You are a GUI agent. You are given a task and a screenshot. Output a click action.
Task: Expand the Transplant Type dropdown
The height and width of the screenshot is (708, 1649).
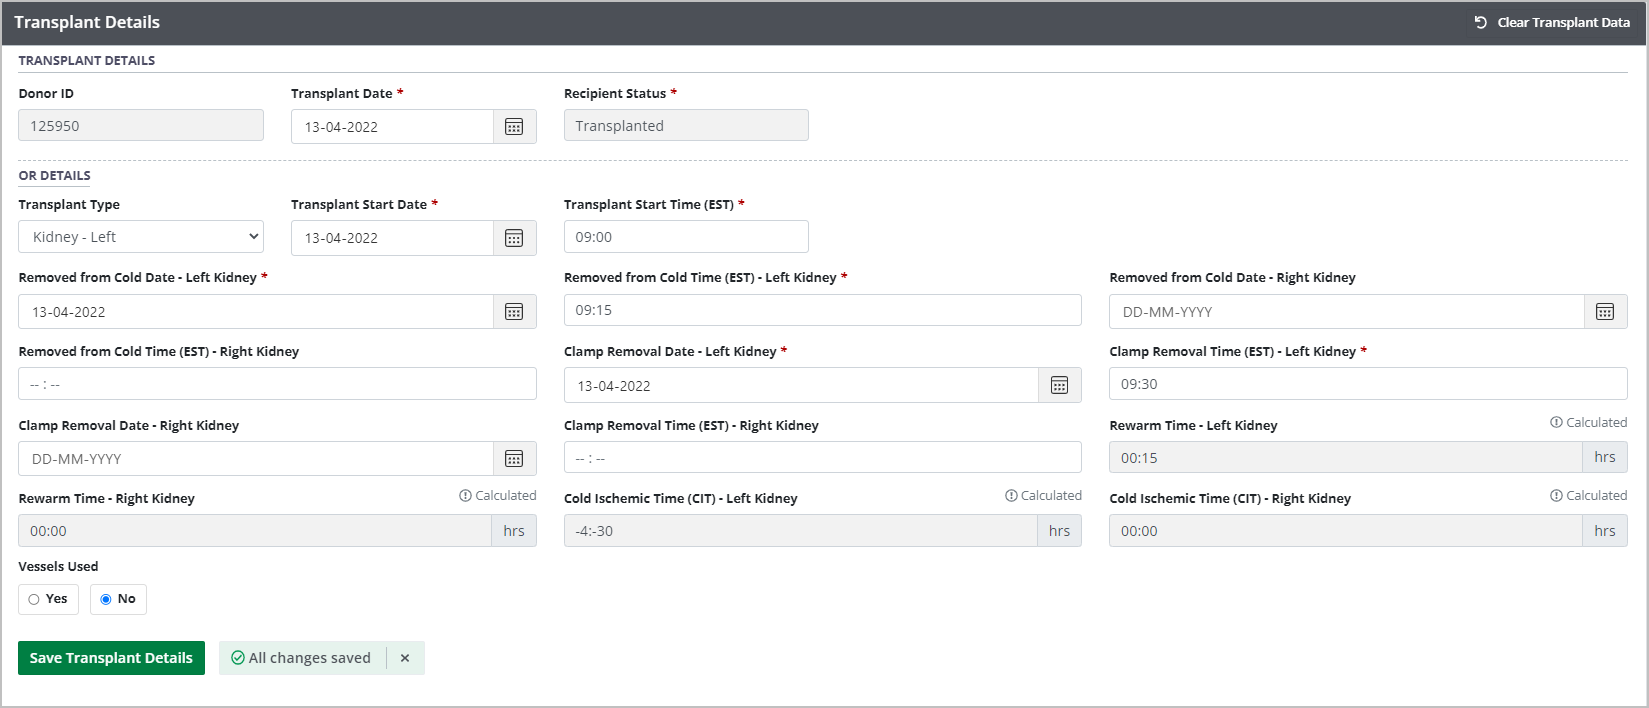click(x=141, y=237)
